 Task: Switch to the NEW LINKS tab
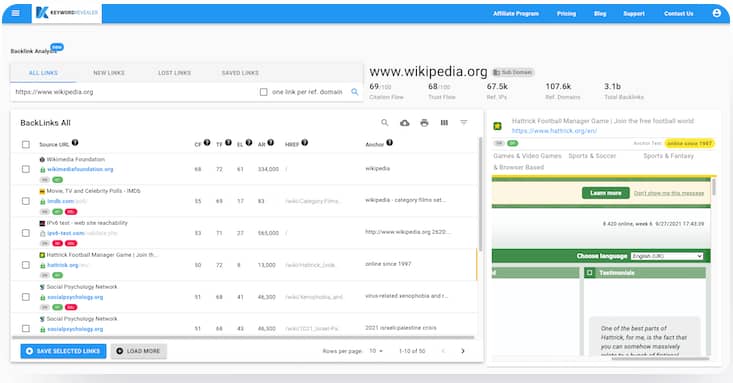108,73
